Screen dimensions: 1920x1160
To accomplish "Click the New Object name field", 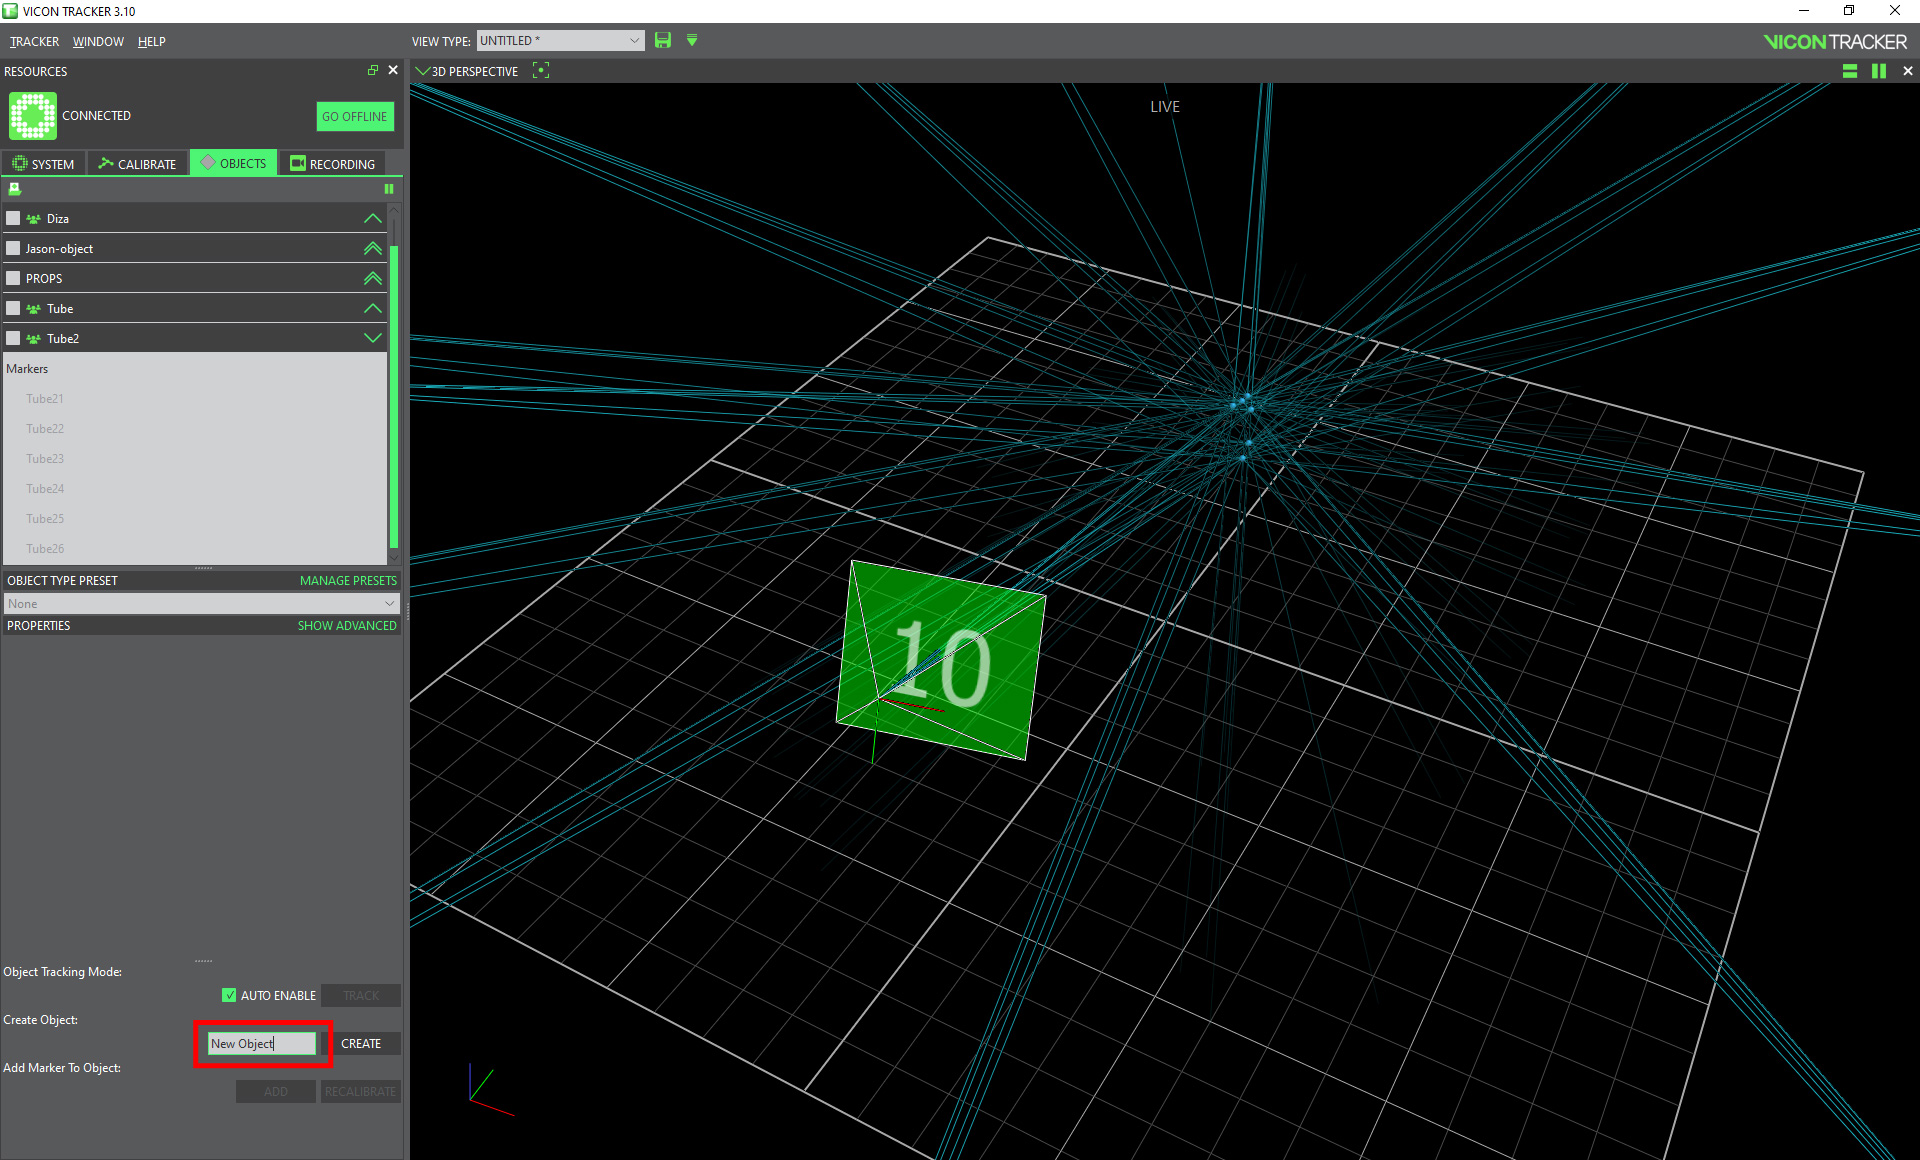I will coord(261,1043).
